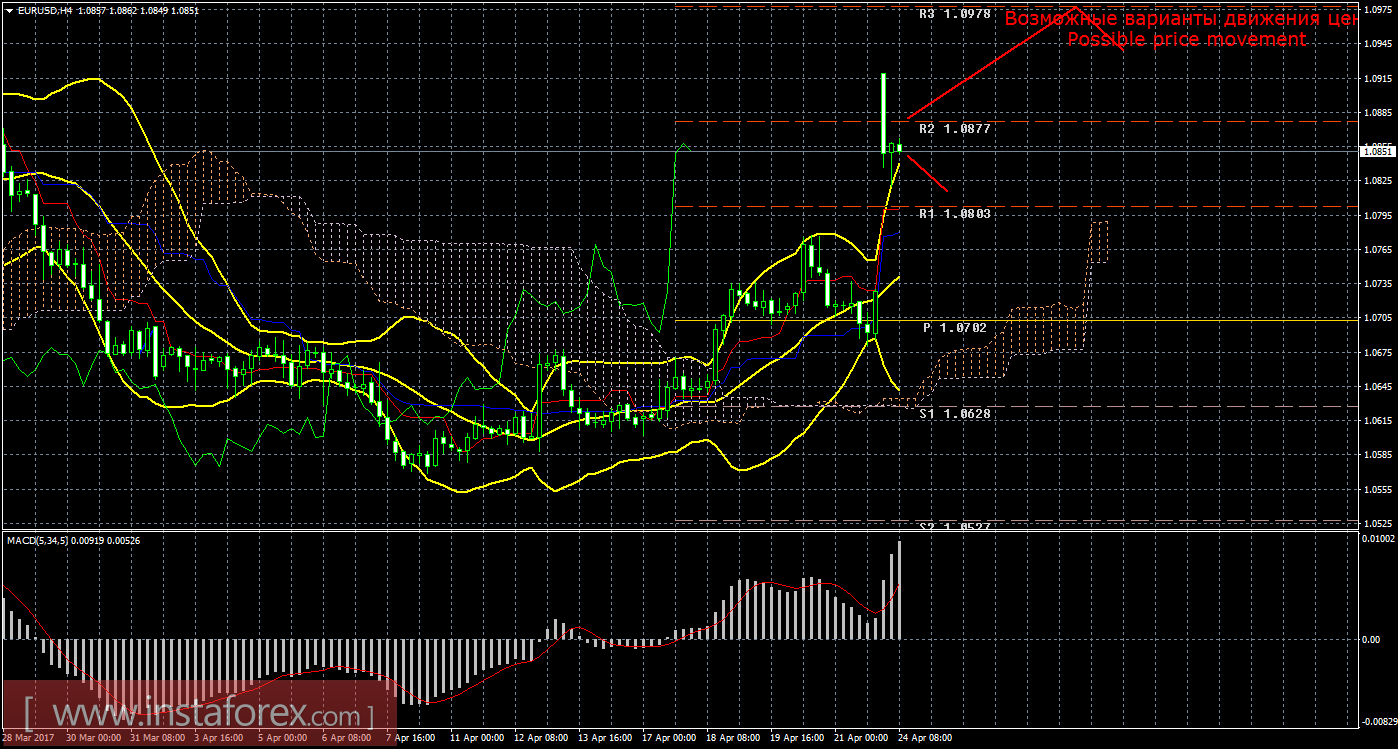Select the R3 1.0978 pivot label
The image size is (1398, 749).
click(955, 14)
